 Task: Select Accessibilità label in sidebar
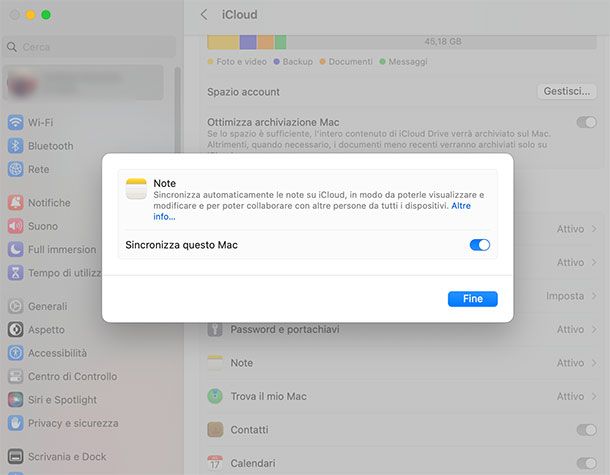(x=58, y=353)
